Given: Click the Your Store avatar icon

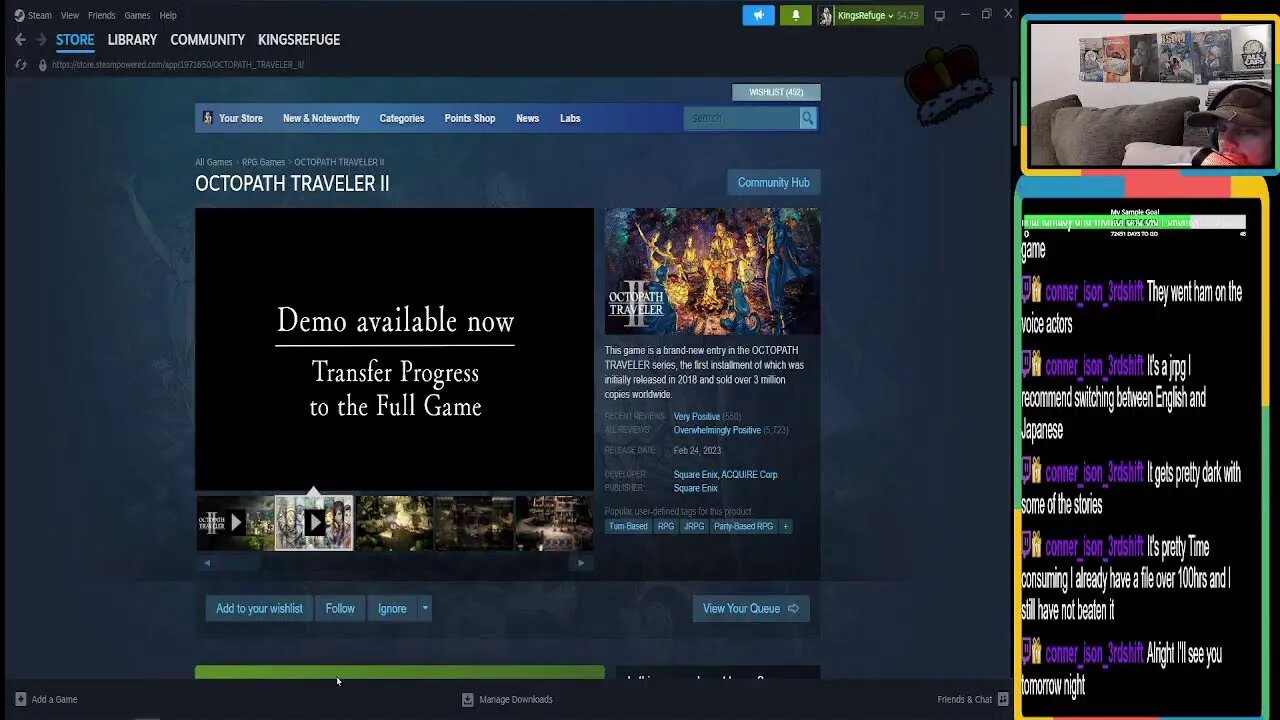Looking at the screenshot, I should (x=207, y=118).
